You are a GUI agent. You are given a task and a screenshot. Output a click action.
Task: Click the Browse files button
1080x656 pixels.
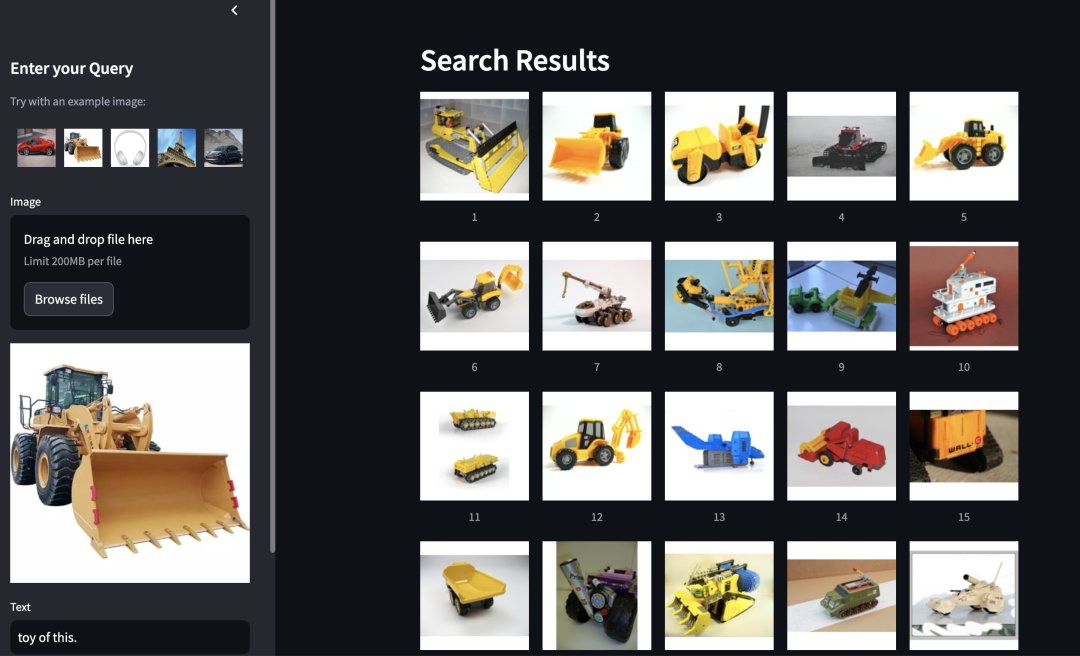point(69,299)
